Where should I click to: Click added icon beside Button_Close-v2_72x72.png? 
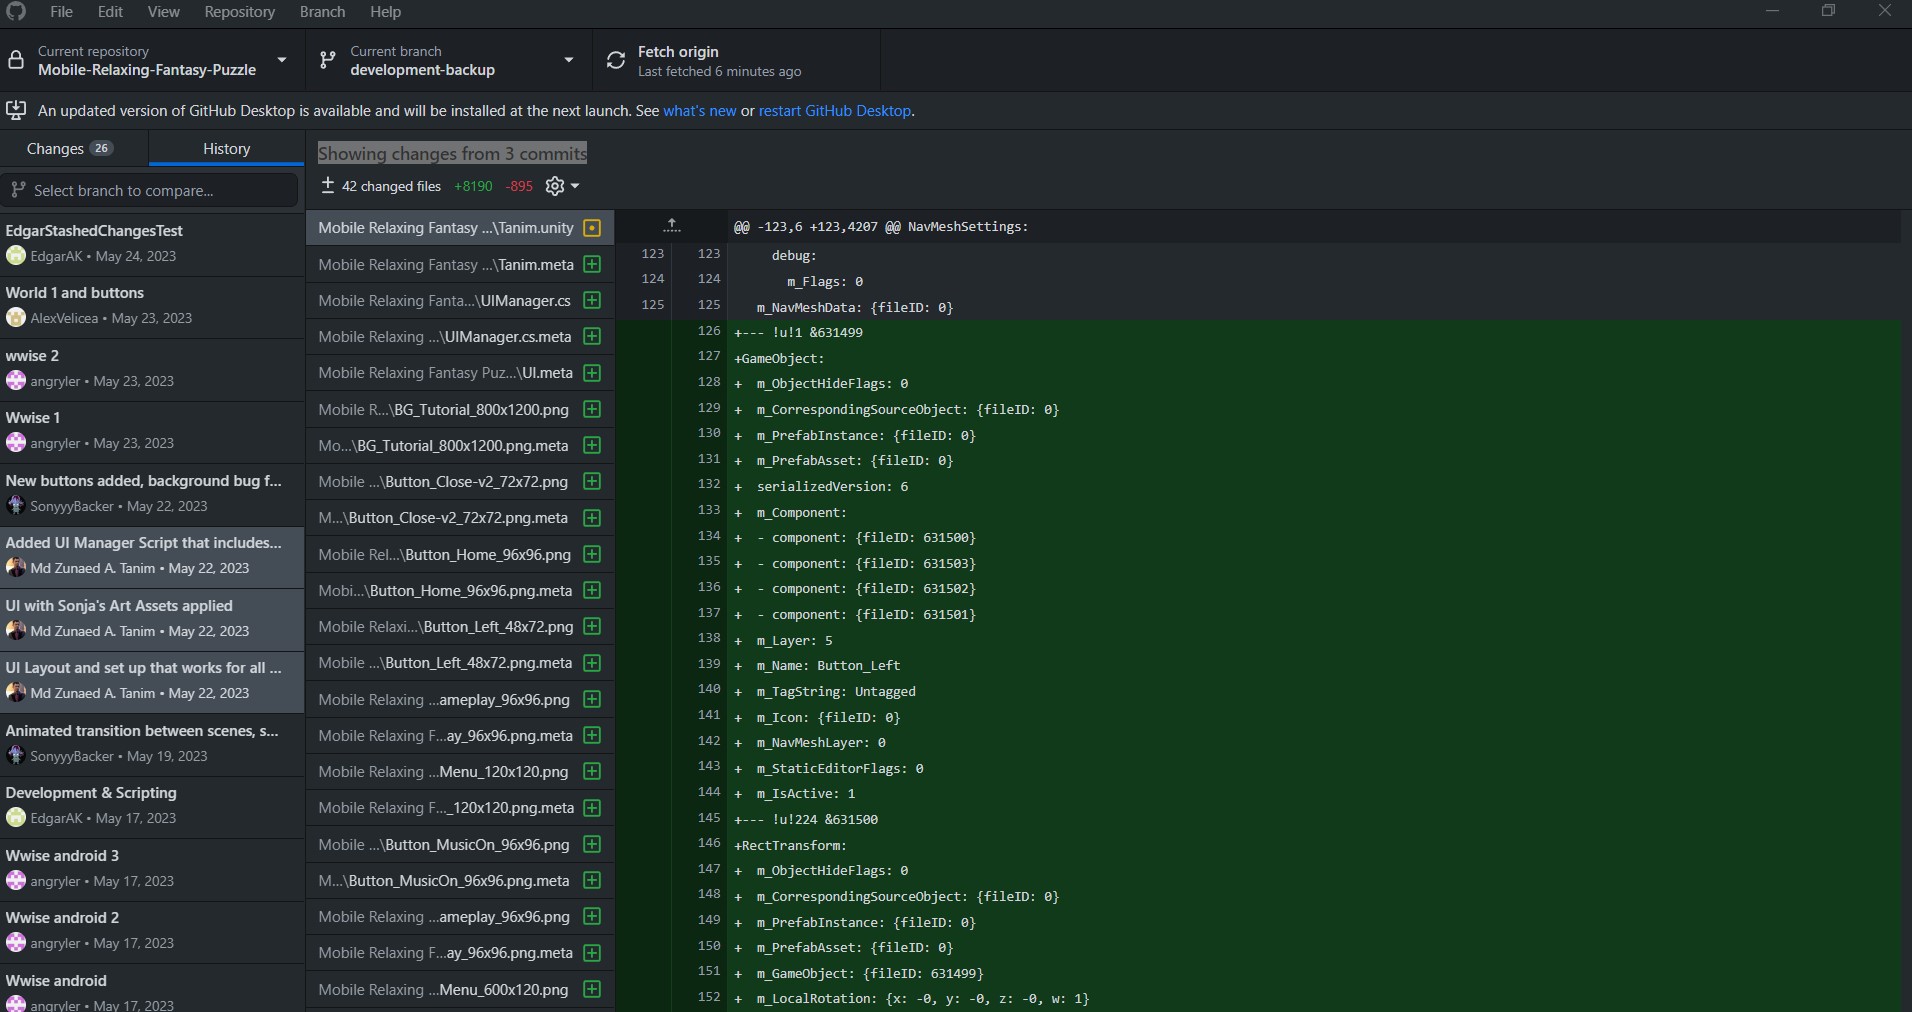coord(592,481)
